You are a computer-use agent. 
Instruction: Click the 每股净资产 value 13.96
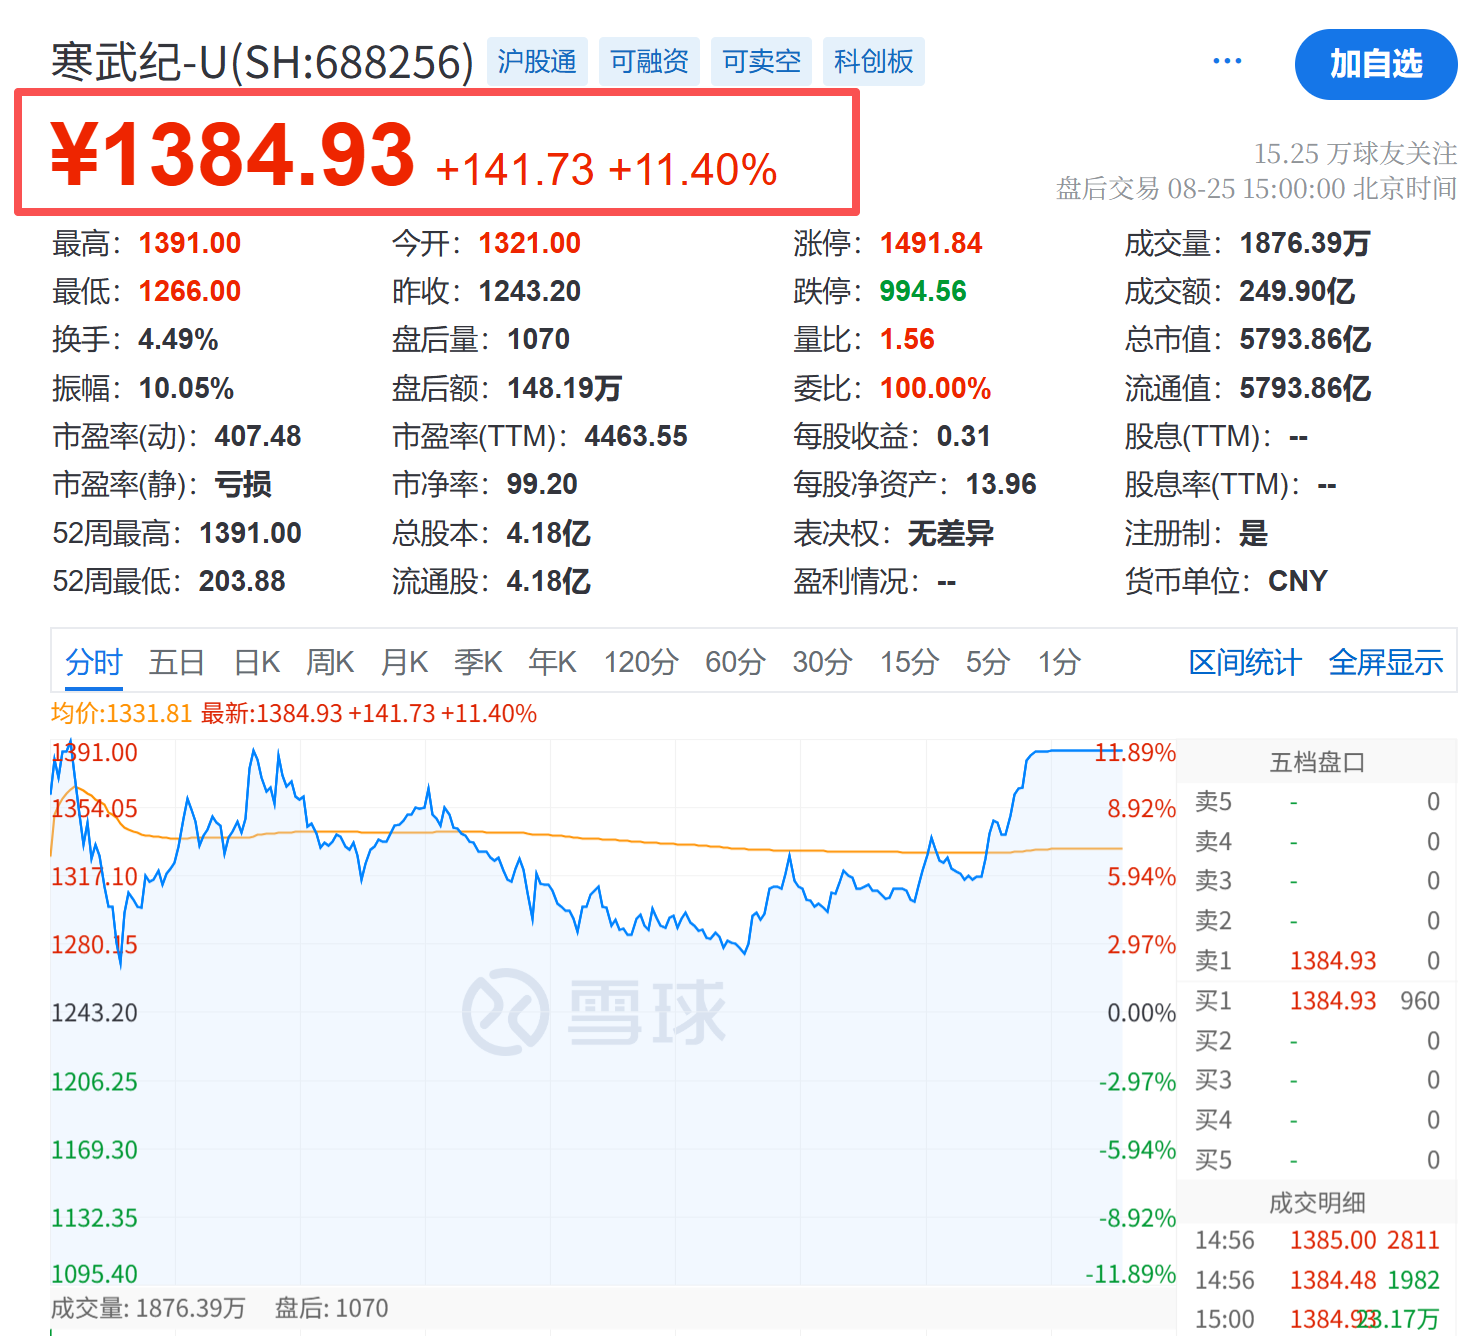click(1001, 484)
